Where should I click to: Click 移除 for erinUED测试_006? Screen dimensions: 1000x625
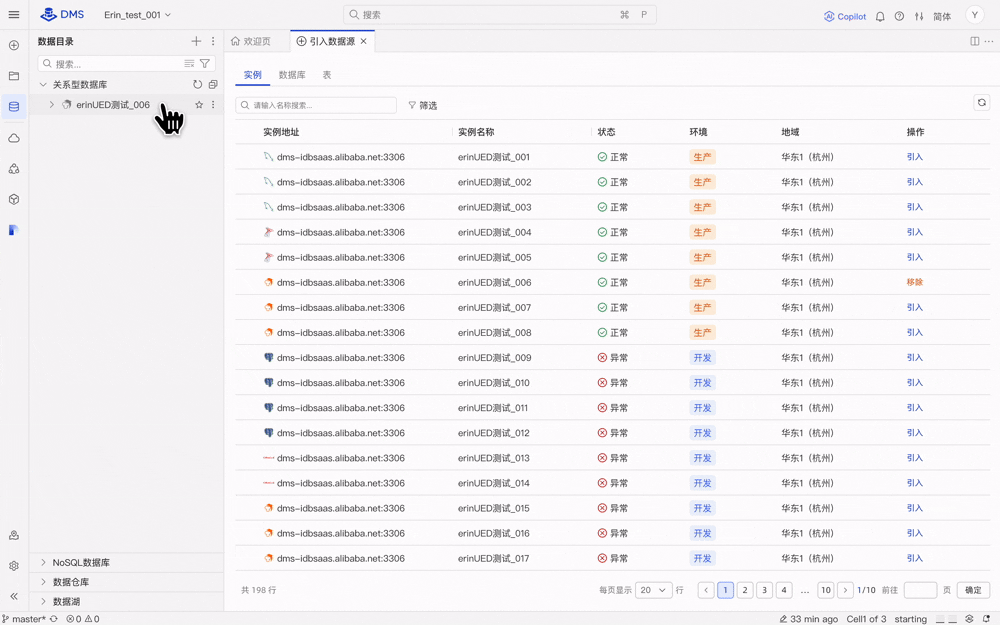pyautogui.click(x=914, y=282)
